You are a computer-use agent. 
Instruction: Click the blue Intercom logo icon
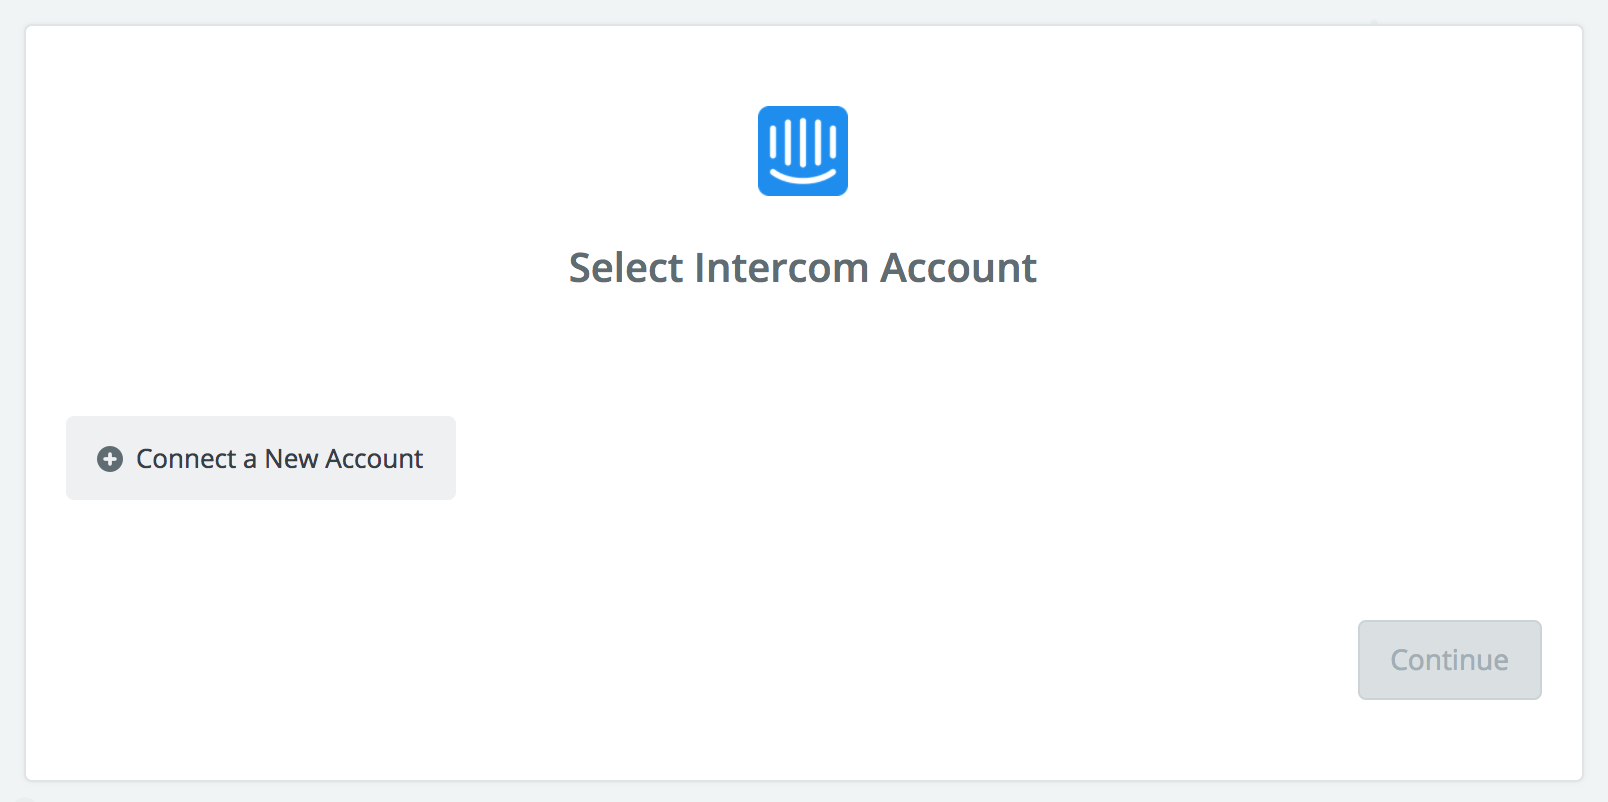click(x=803, y=151)
